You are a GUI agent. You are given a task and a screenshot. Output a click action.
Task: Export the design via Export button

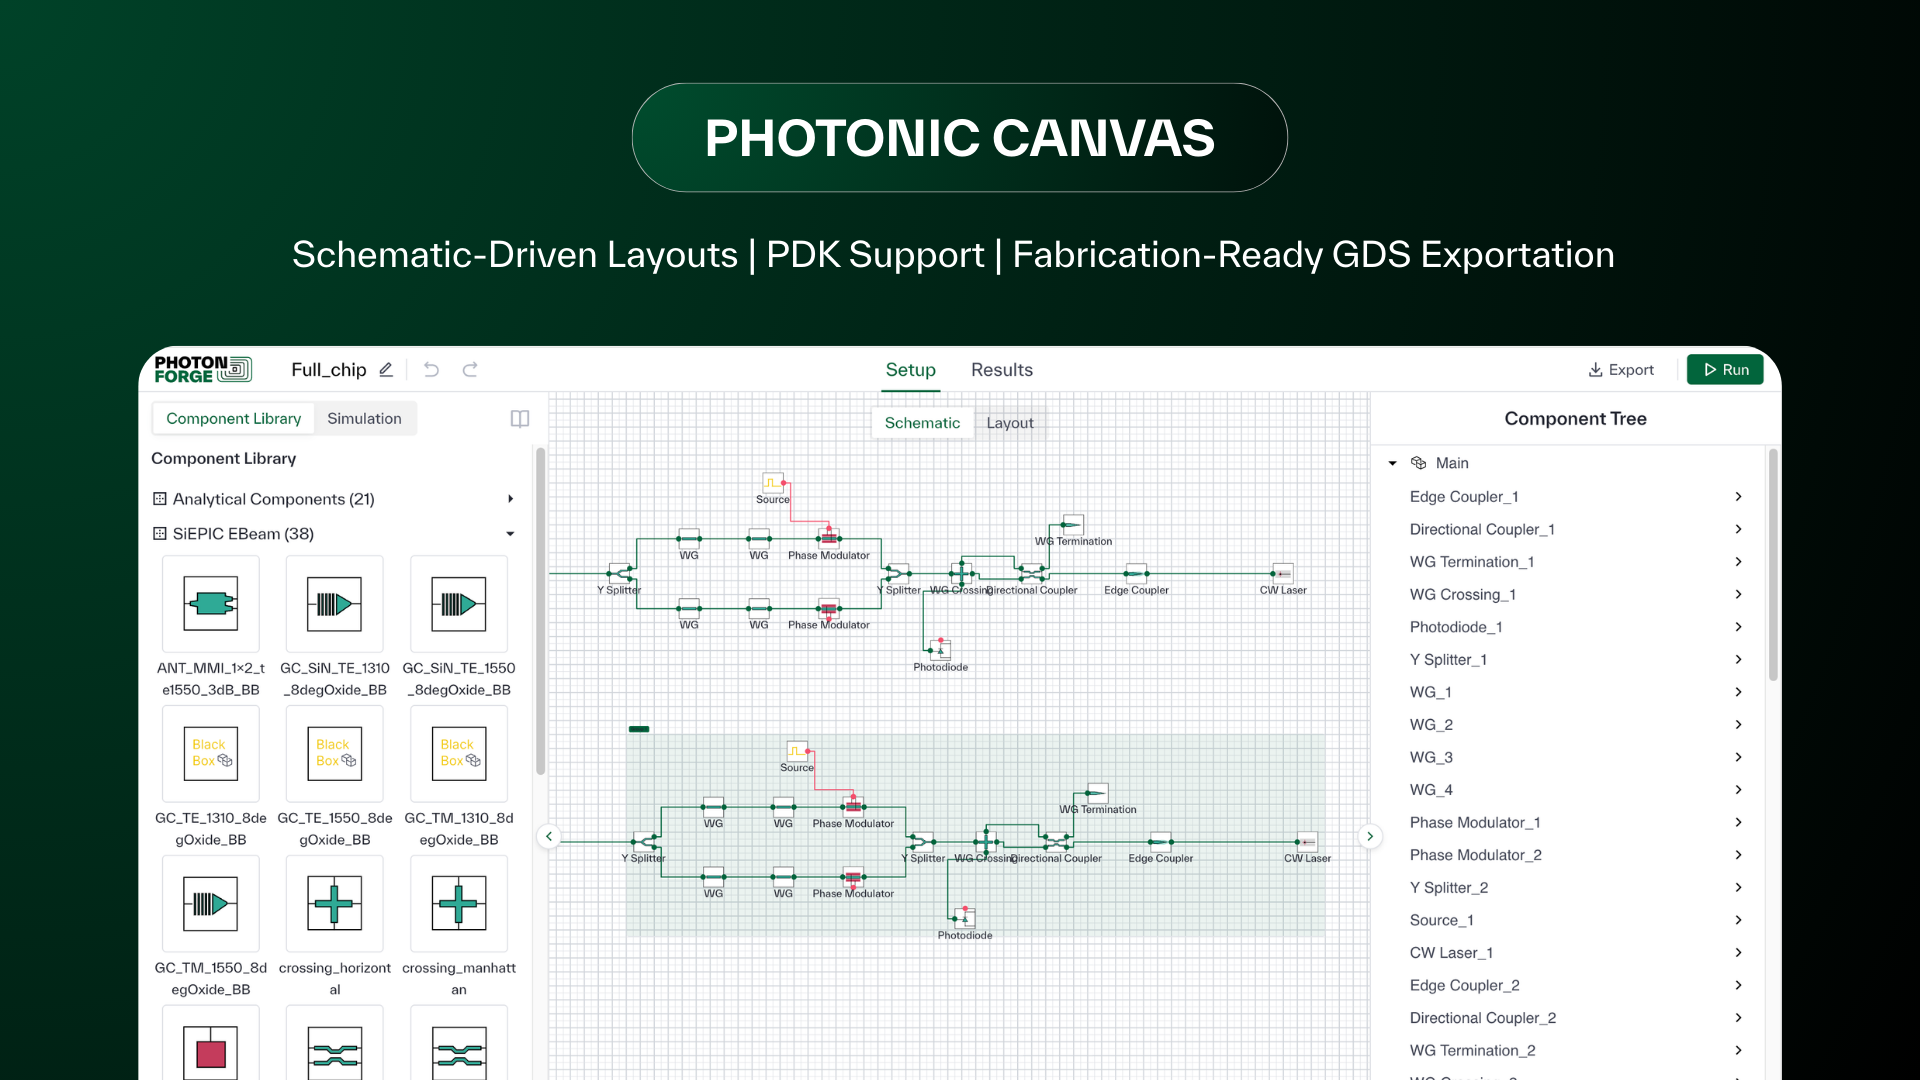(x=1621, y=369)
